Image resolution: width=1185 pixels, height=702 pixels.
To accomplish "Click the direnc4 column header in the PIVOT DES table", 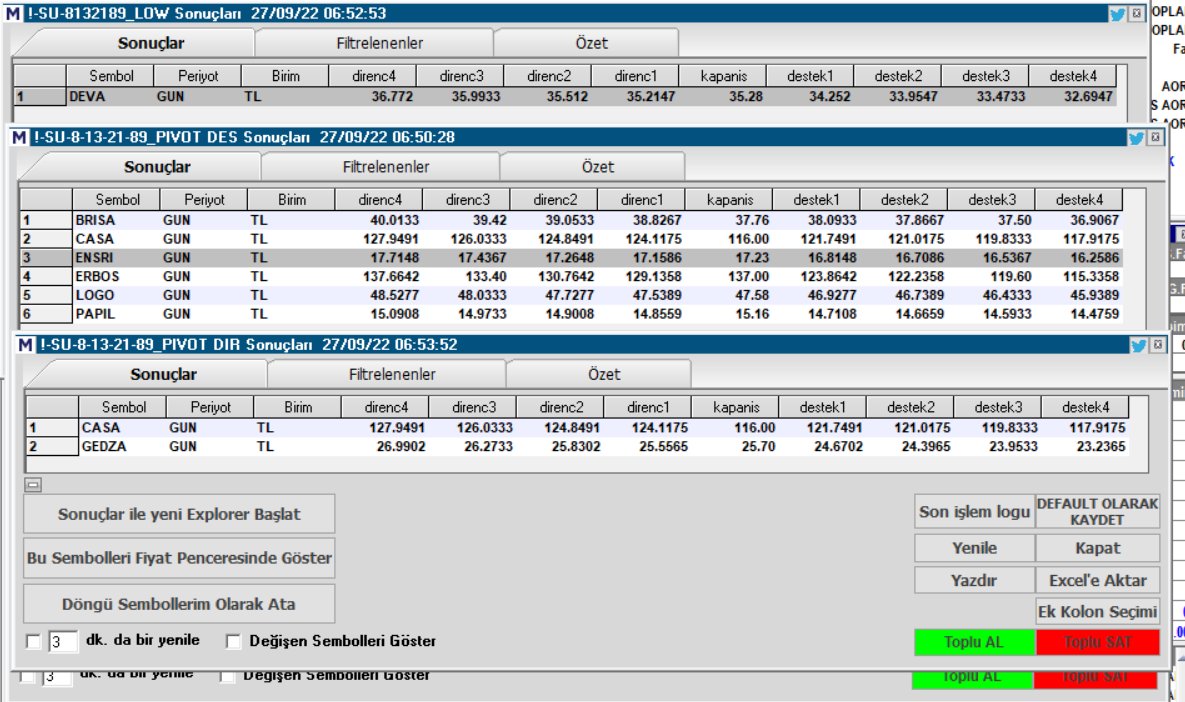I will tap(379, 199).
